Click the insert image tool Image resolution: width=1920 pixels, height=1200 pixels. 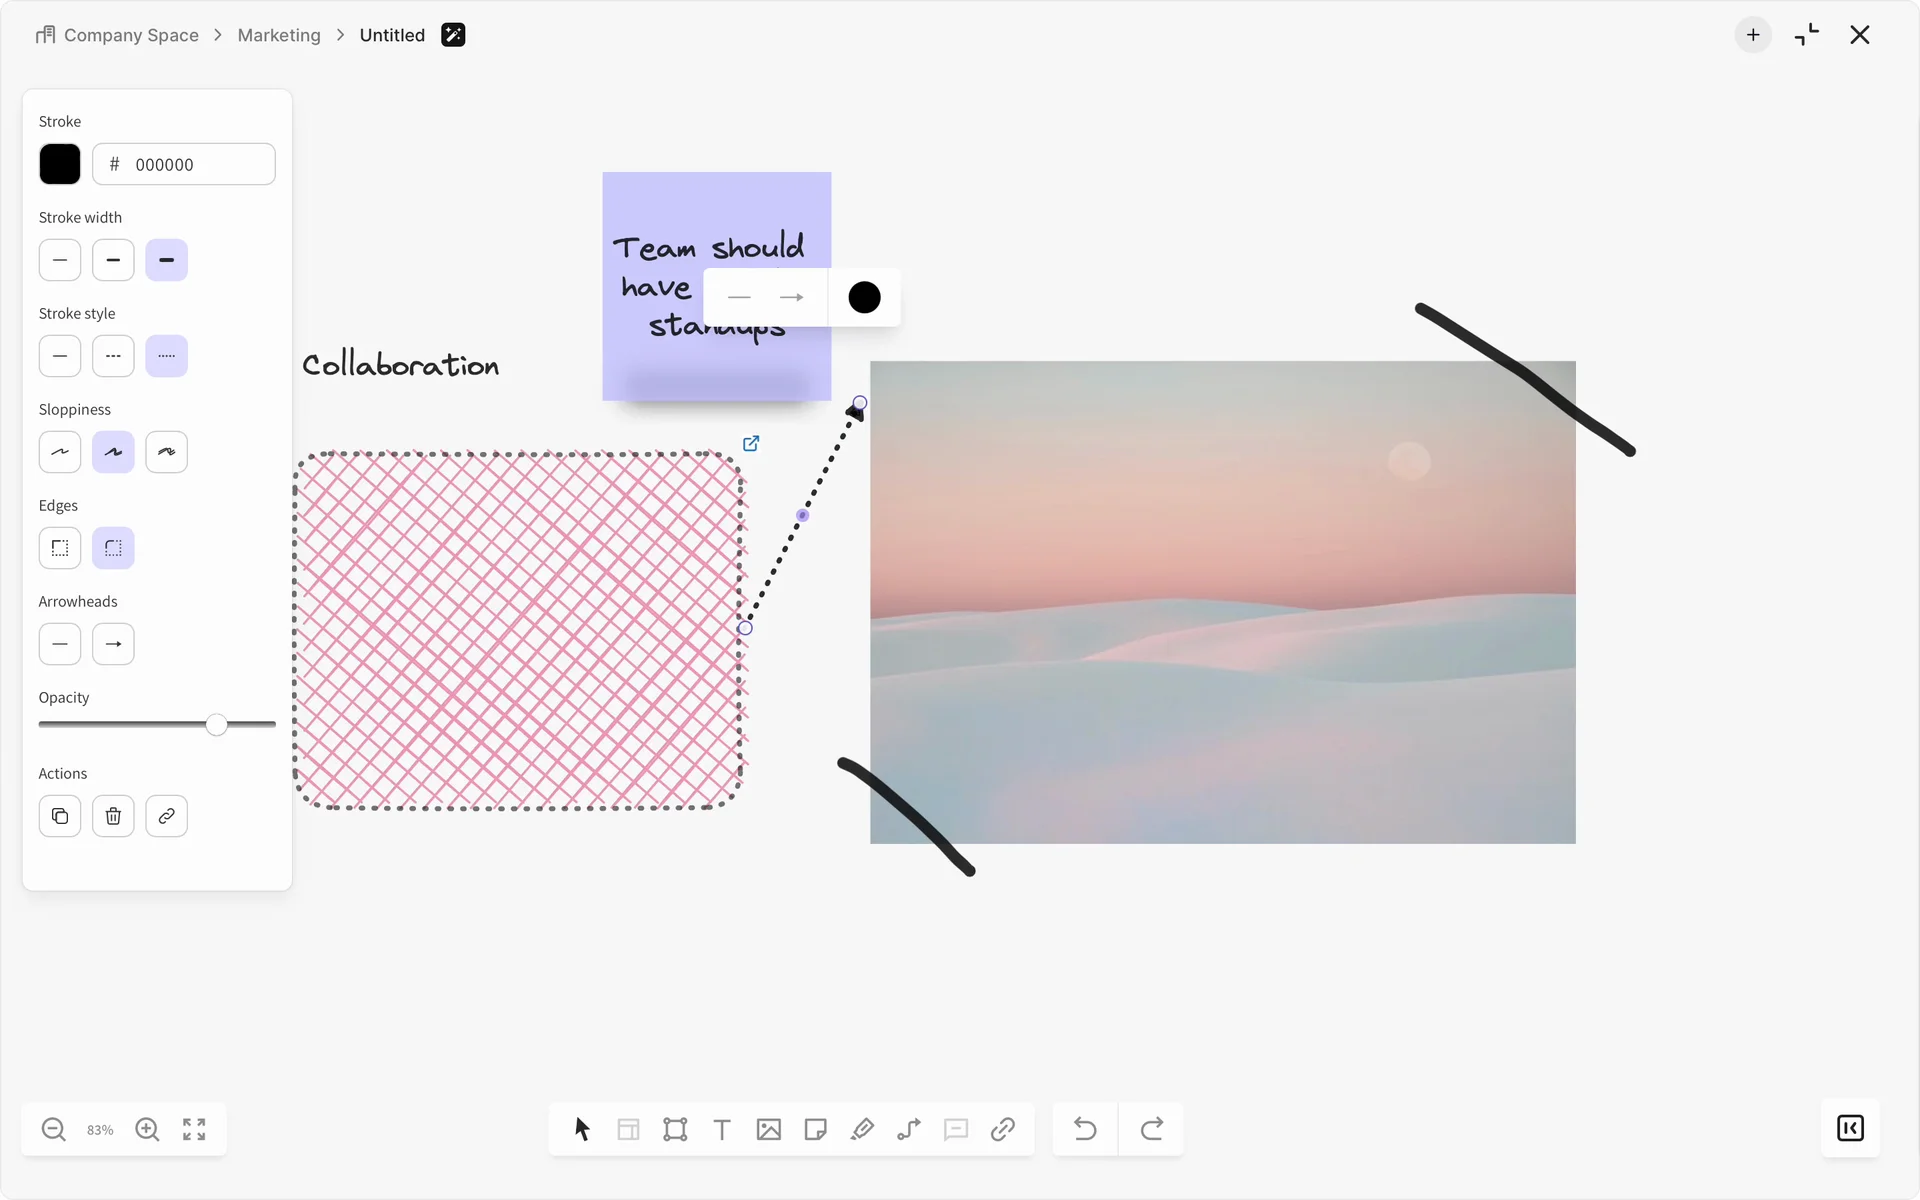[x=768, y=1129]
